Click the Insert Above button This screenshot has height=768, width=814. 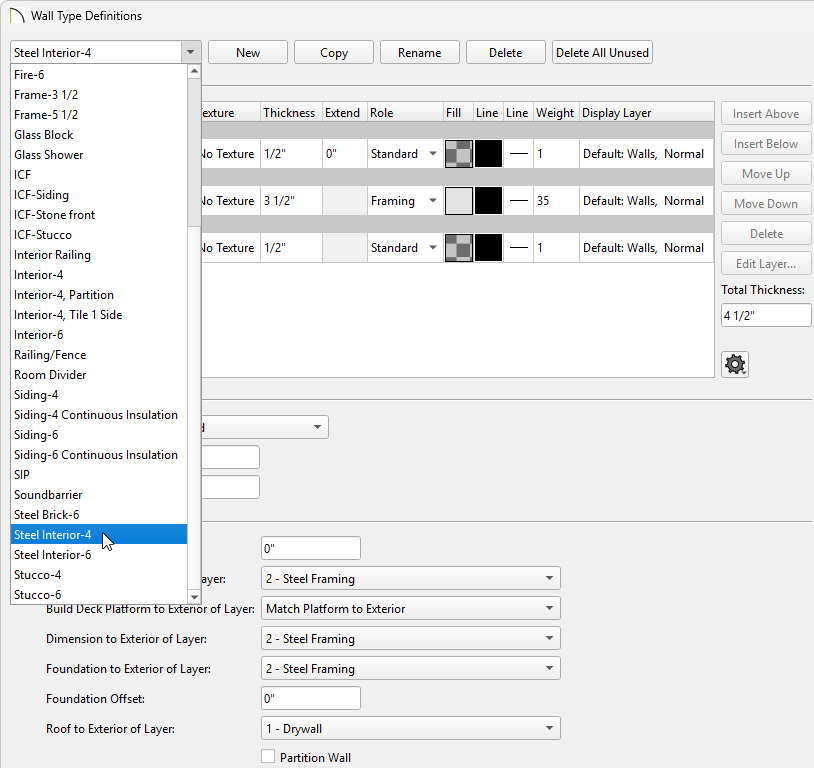[x=766, y=113]
